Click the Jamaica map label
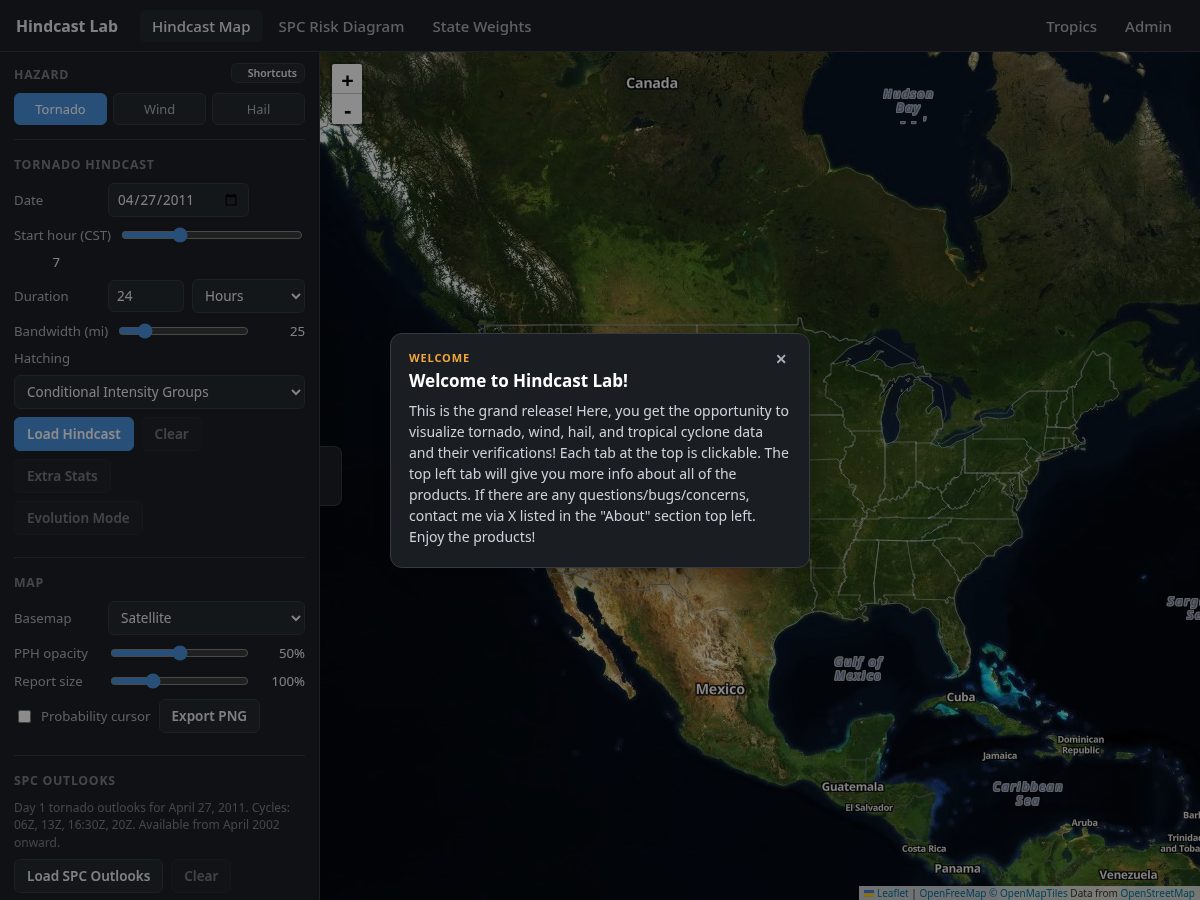 tap(999, 756)
